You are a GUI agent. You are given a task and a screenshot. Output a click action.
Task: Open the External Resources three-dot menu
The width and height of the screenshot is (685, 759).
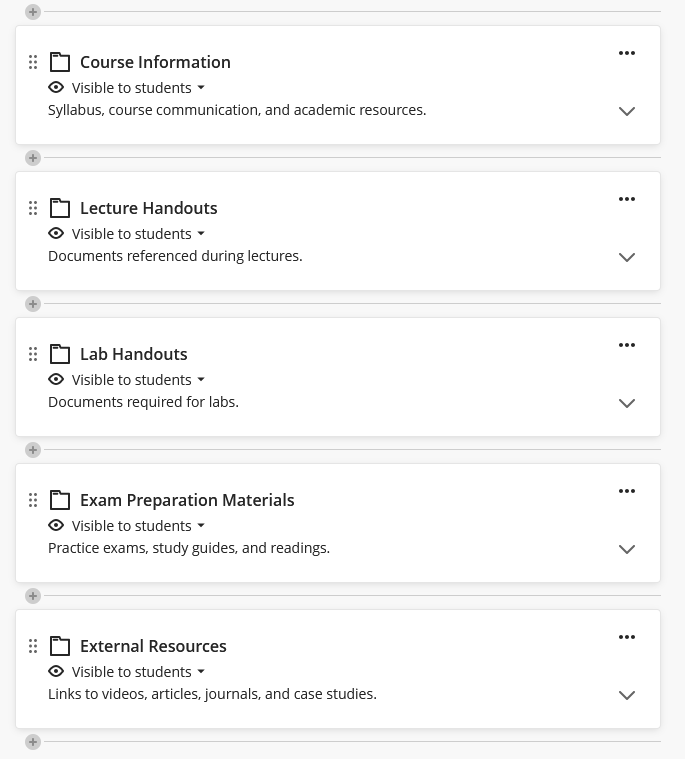627,637
